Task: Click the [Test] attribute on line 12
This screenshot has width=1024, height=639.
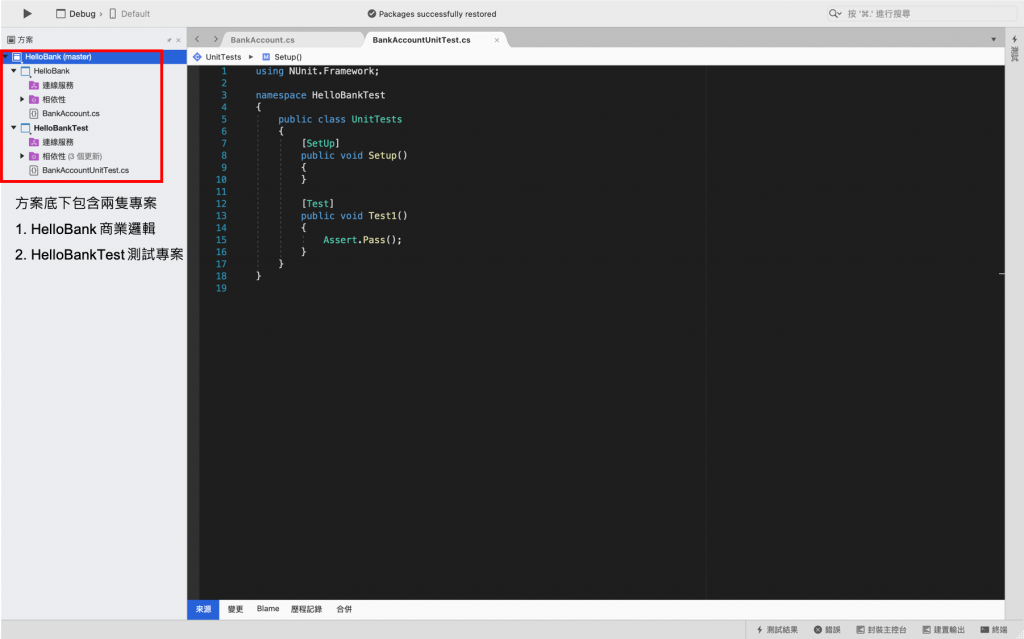Action: coord(317,204)
